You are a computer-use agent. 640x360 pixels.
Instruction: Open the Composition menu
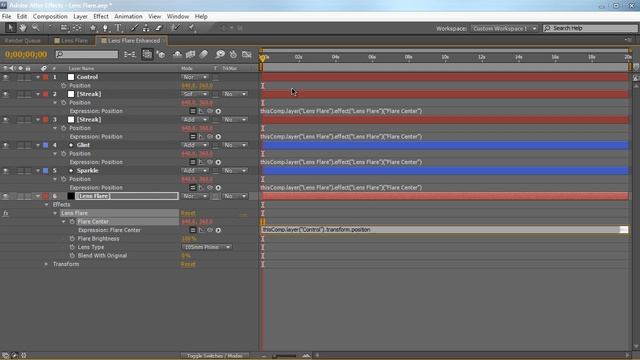[x=50, y=16]
